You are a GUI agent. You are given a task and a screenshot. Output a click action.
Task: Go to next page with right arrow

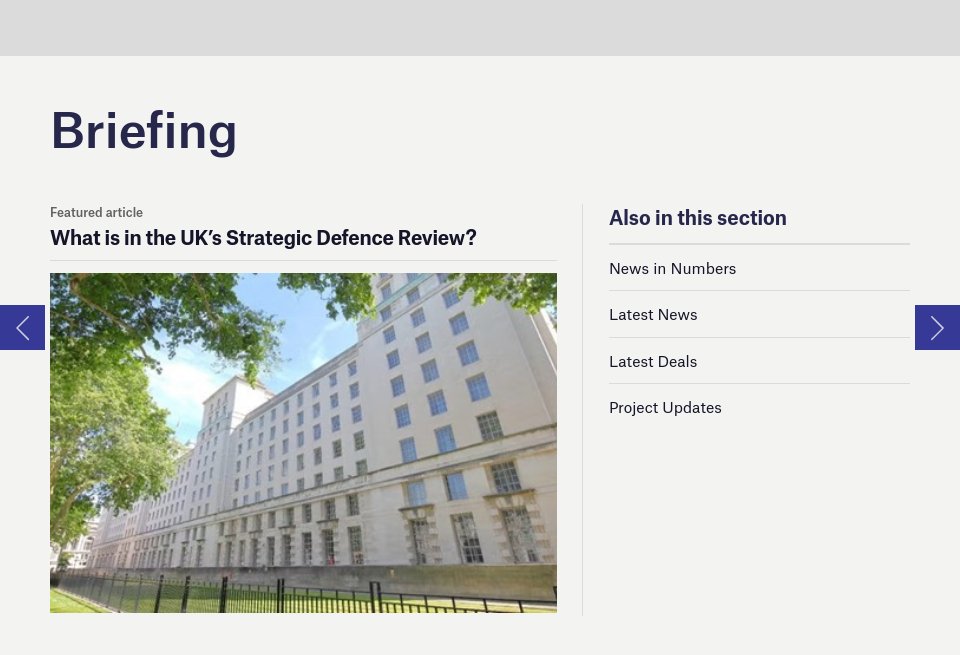click(937, 327)
